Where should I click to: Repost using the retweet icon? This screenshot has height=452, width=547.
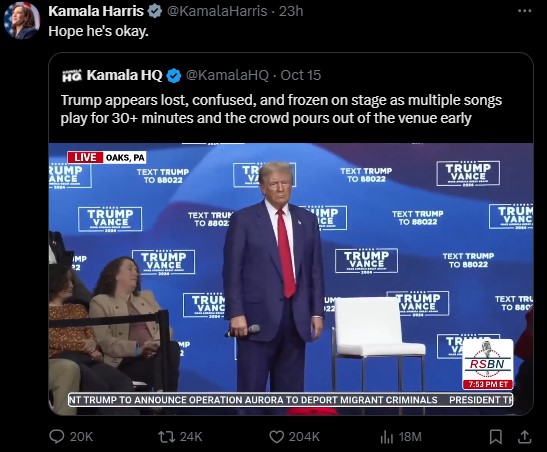[167, 437]
